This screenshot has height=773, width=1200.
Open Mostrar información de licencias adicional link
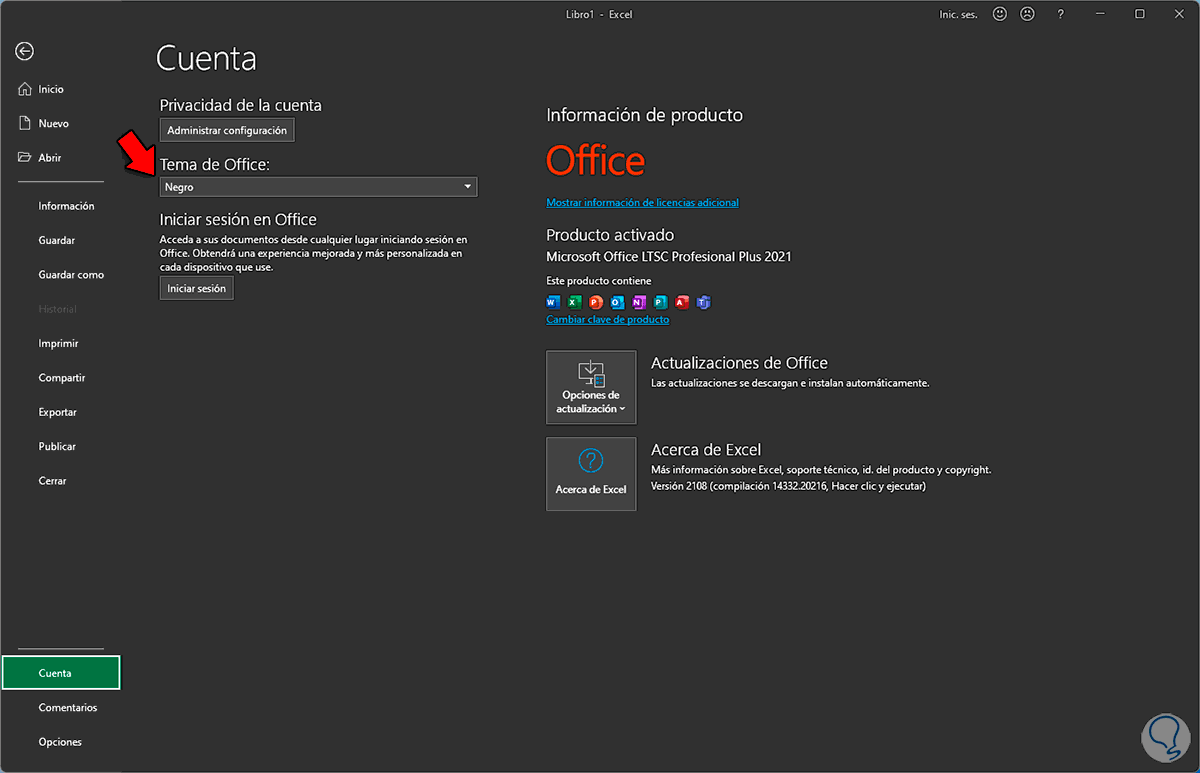click(x=642, y=203)
